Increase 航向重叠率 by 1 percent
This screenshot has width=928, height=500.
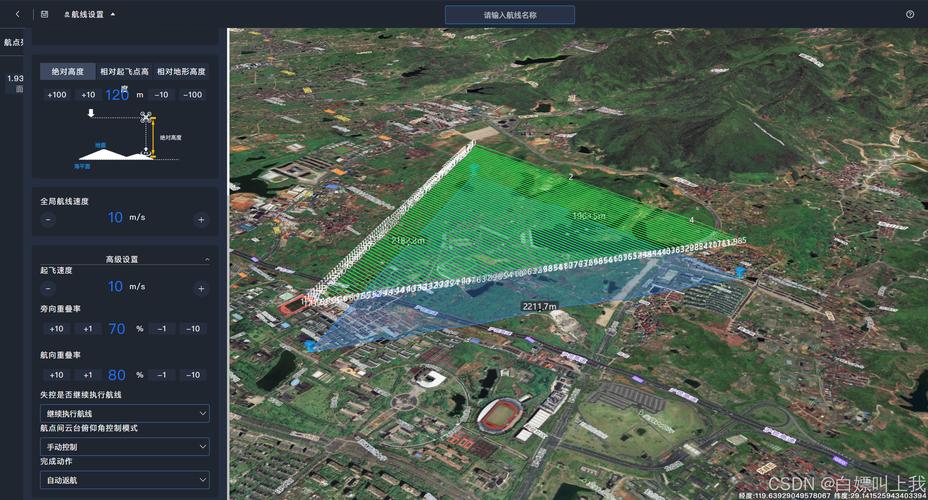click(88, 375)
